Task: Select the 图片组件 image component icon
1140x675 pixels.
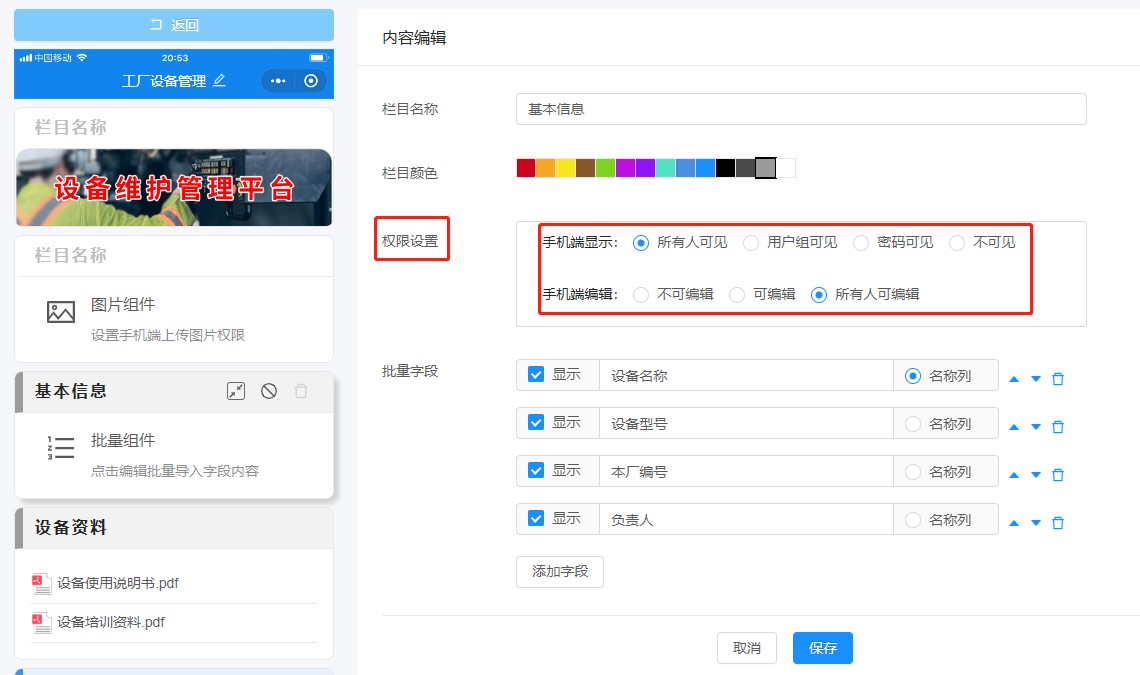Action: point(60,310)
